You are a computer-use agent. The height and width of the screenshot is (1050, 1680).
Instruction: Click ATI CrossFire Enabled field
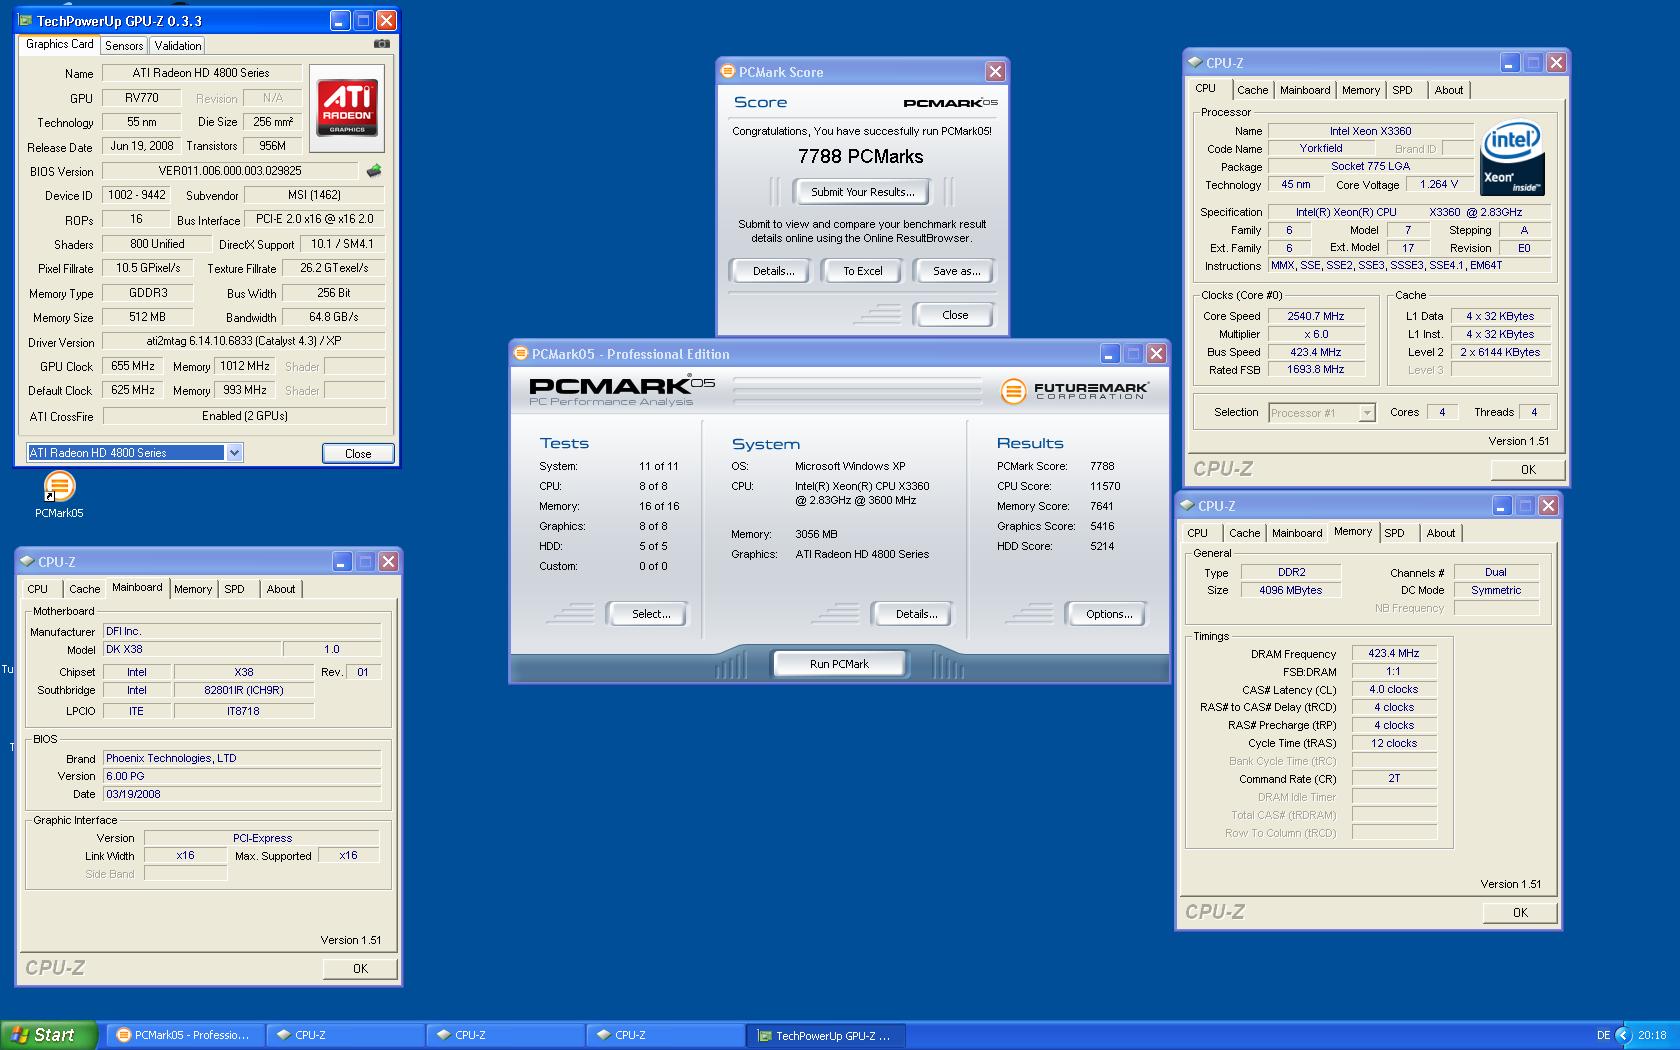click(244, 416)
